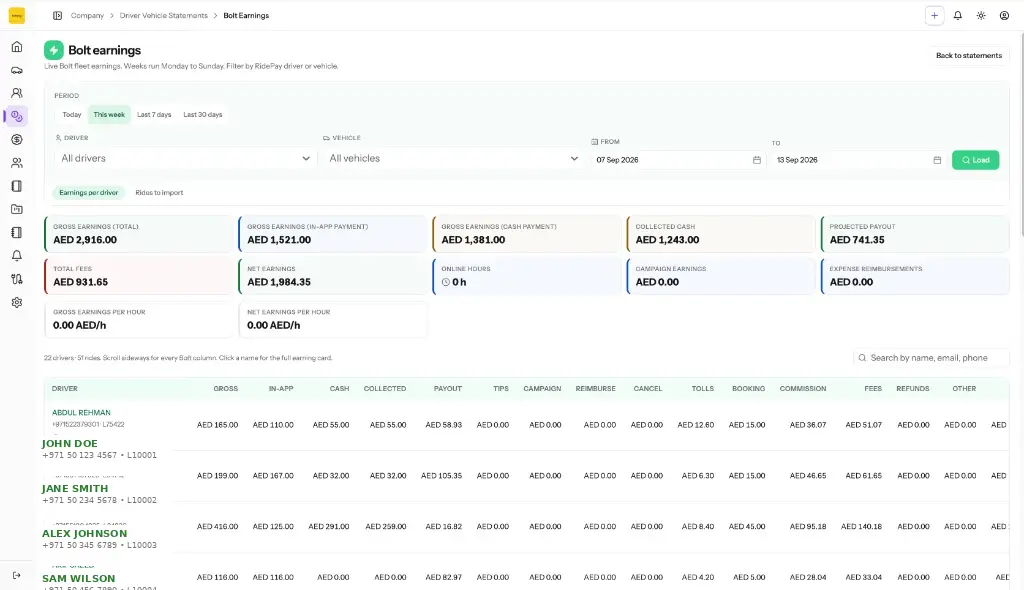This screenshot has height=590, width=1024.
Task: Click the clock icon in Online Hours card
Action: pos(445,282)
